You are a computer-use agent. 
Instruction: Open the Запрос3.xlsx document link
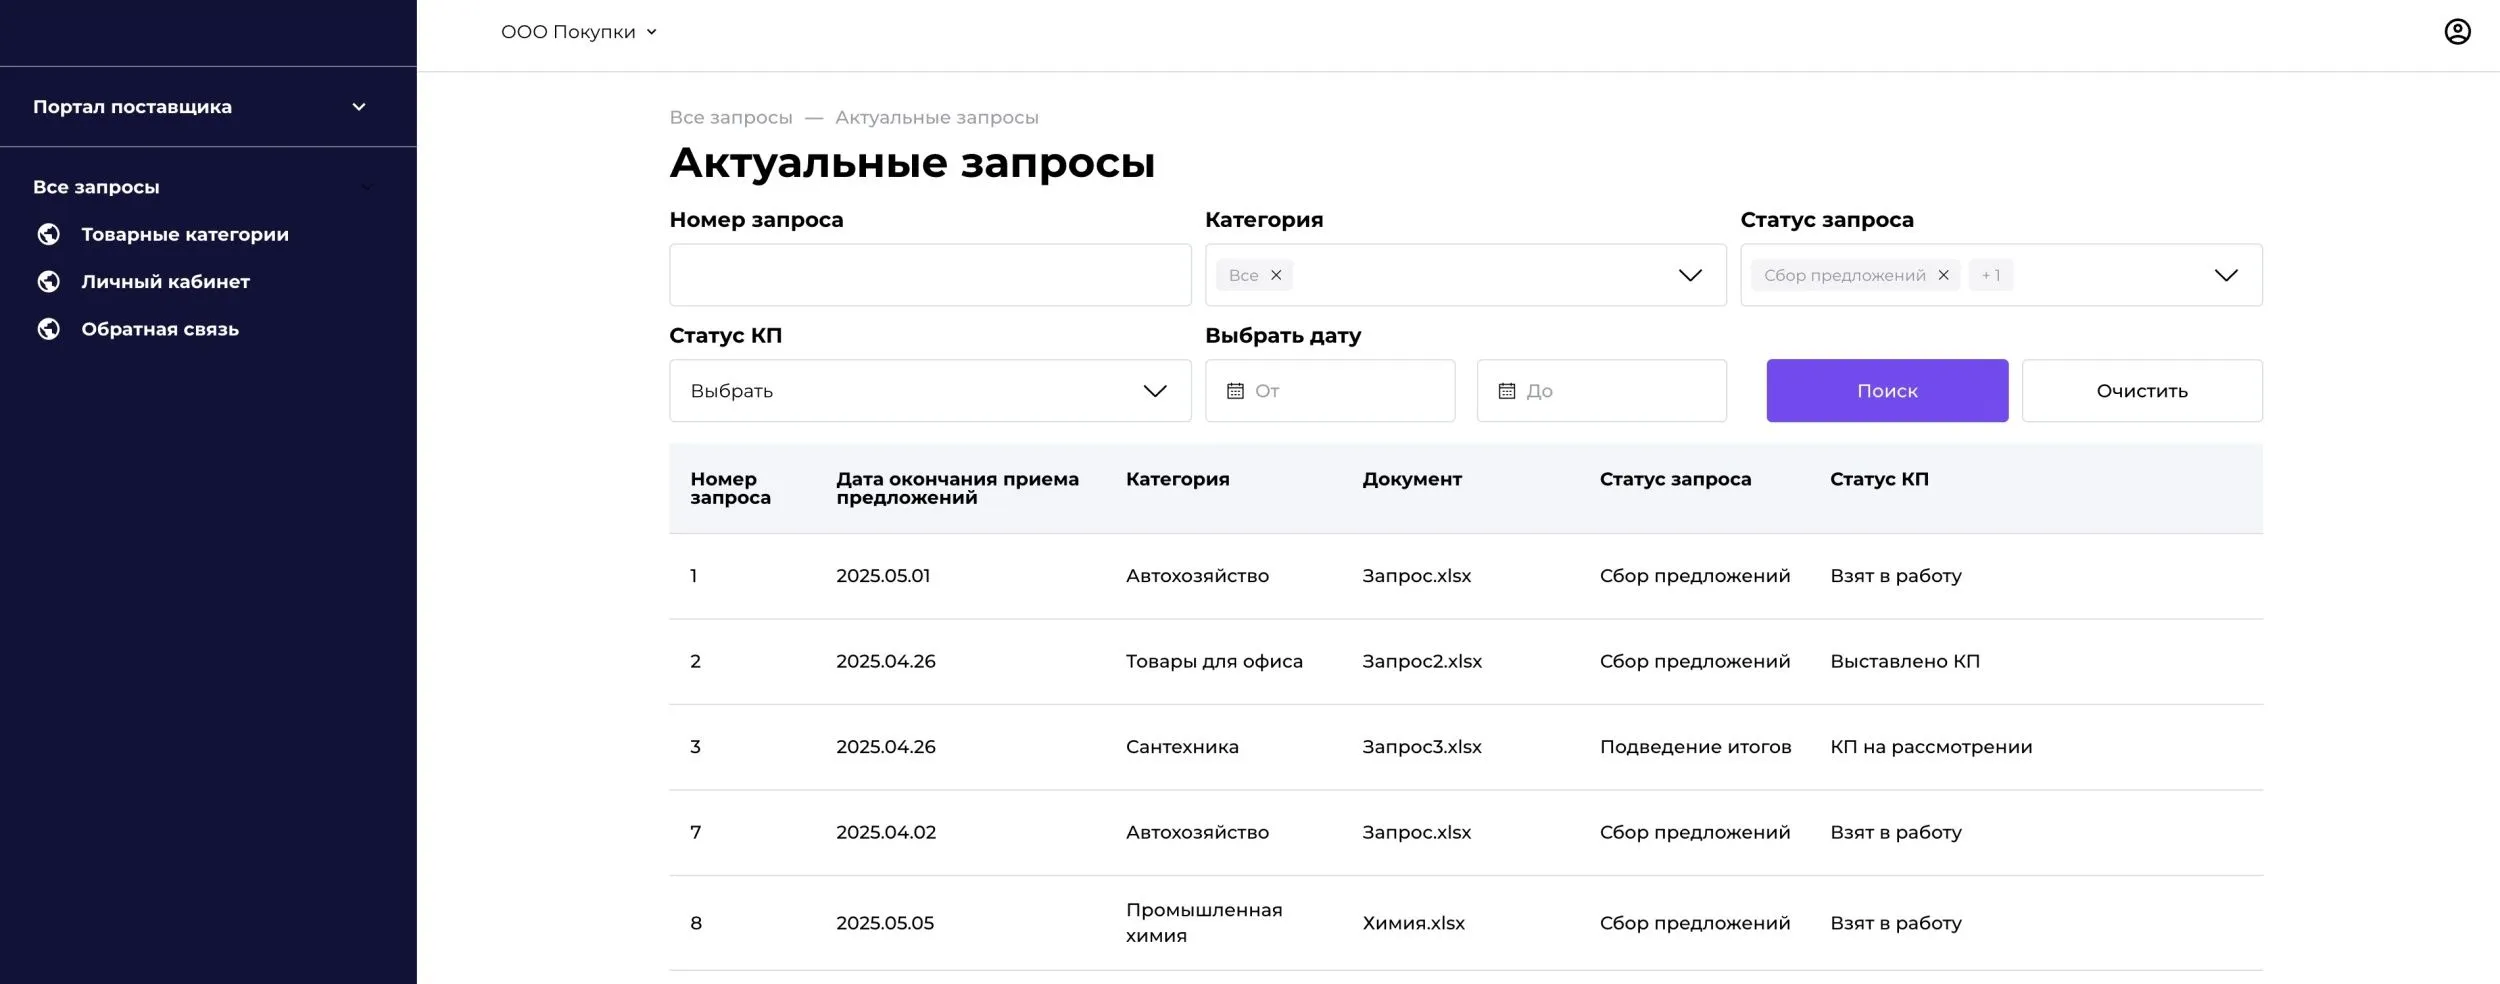(x=1421, y=746)
